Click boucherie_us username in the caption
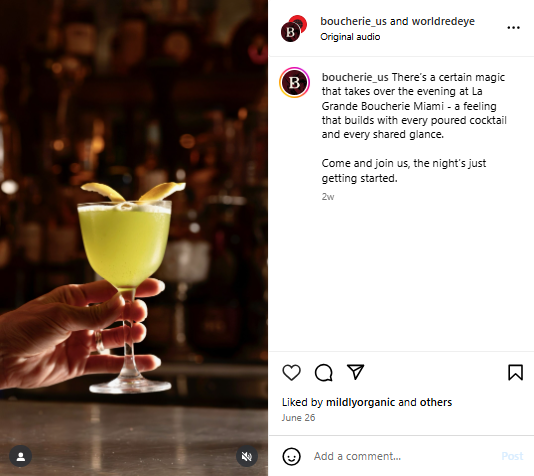 (x=355, y=77)
